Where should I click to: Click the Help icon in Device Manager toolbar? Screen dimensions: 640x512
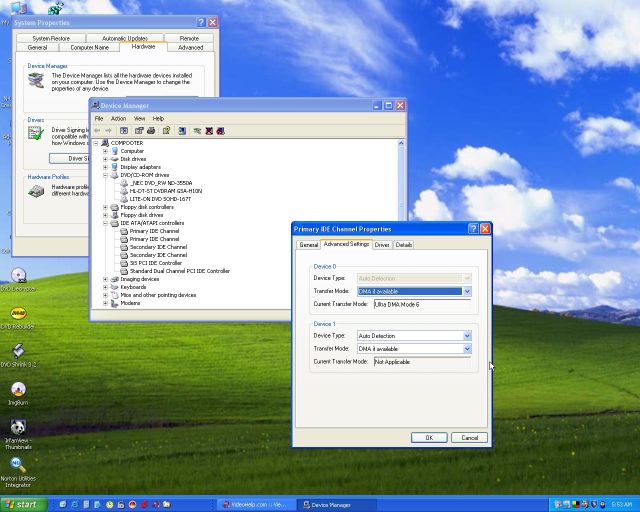point(166,131)
